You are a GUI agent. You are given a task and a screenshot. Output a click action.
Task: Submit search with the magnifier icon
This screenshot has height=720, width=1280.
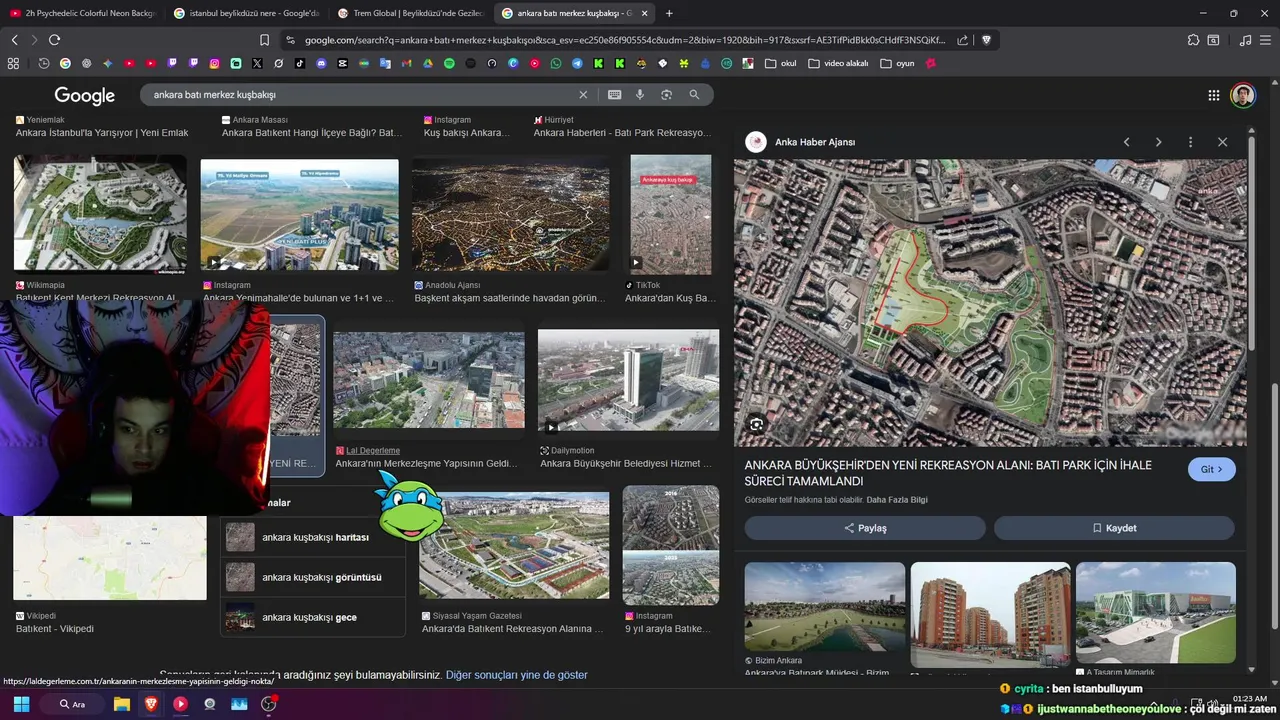pos(694,94)
